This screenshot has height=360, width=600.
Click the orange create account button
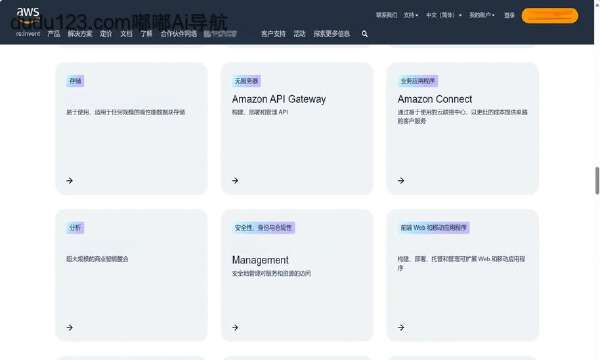coord(550,16)
